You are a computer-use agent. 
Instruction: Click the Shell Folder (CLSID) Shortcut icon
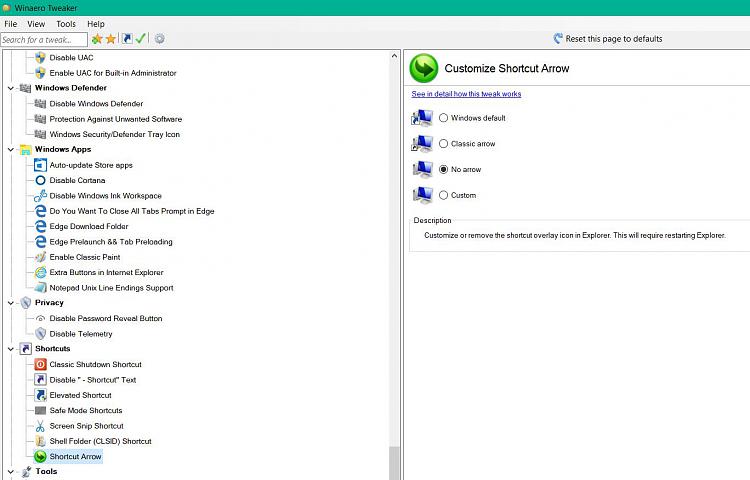pos(40,441)
